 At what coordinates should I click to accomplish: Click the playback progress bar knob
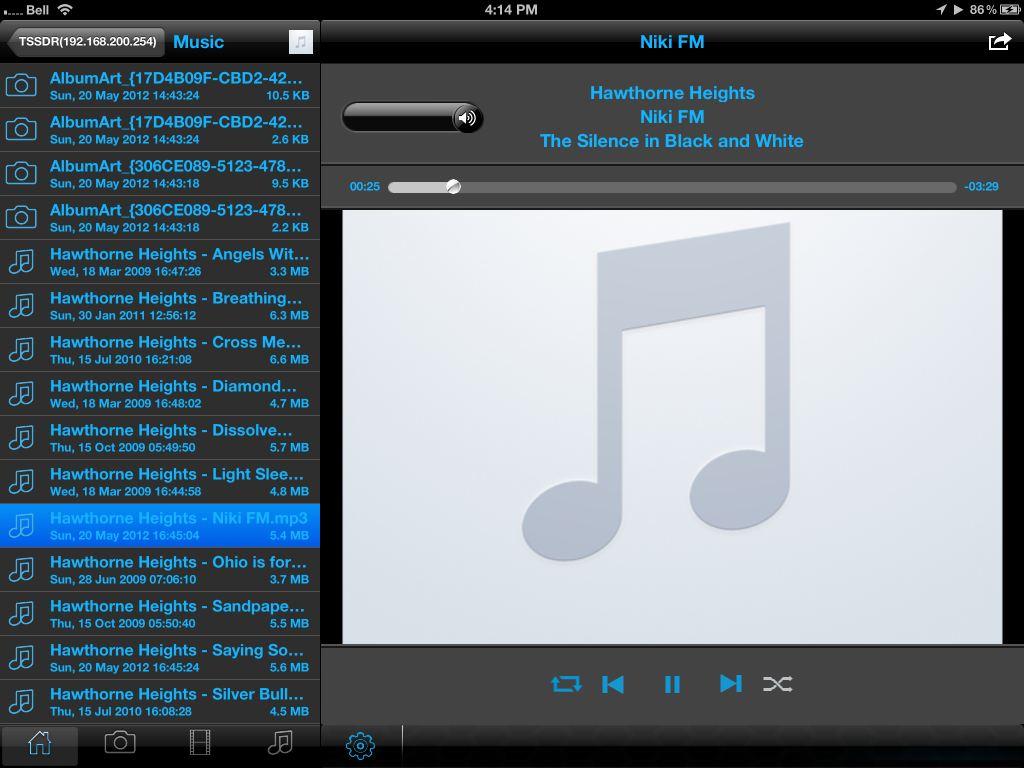click(453, 186)
